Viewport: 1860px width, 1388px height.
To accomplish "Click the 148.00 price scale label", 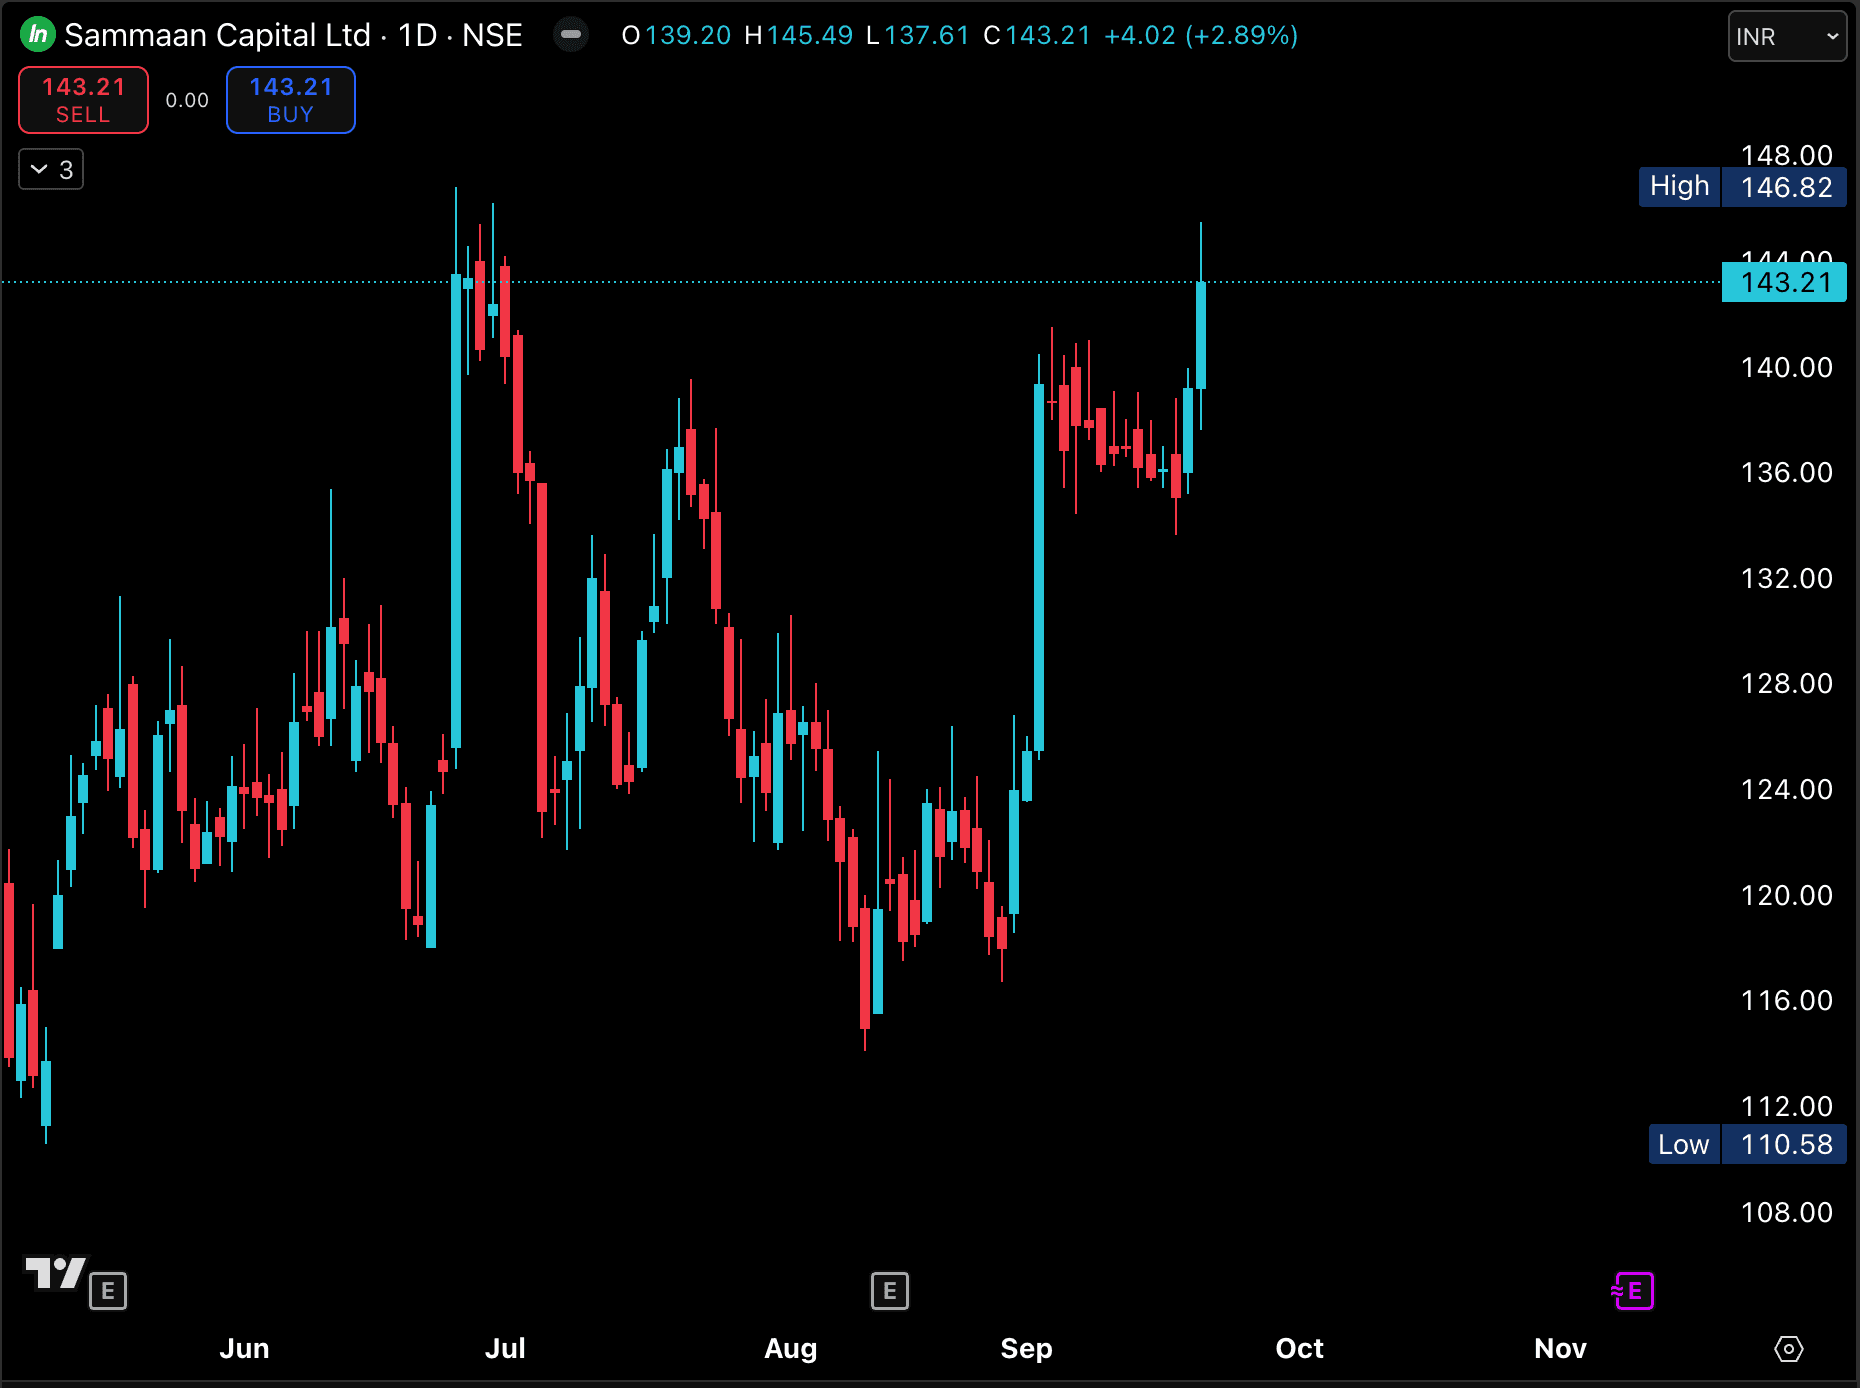I will tap(1787, 155).
